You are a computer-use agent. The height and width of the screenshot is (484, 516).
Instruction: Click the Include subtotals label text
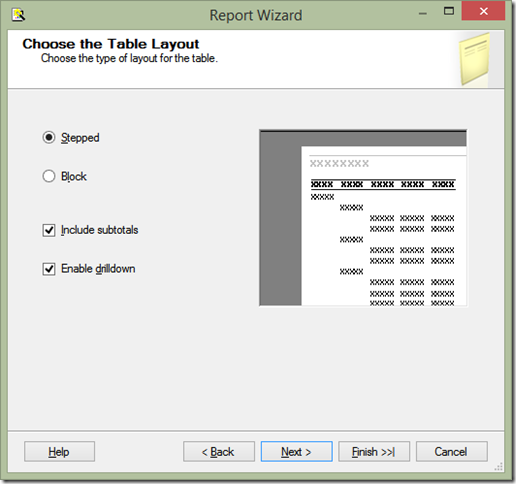pyautogui.click(x=99, y=230)
